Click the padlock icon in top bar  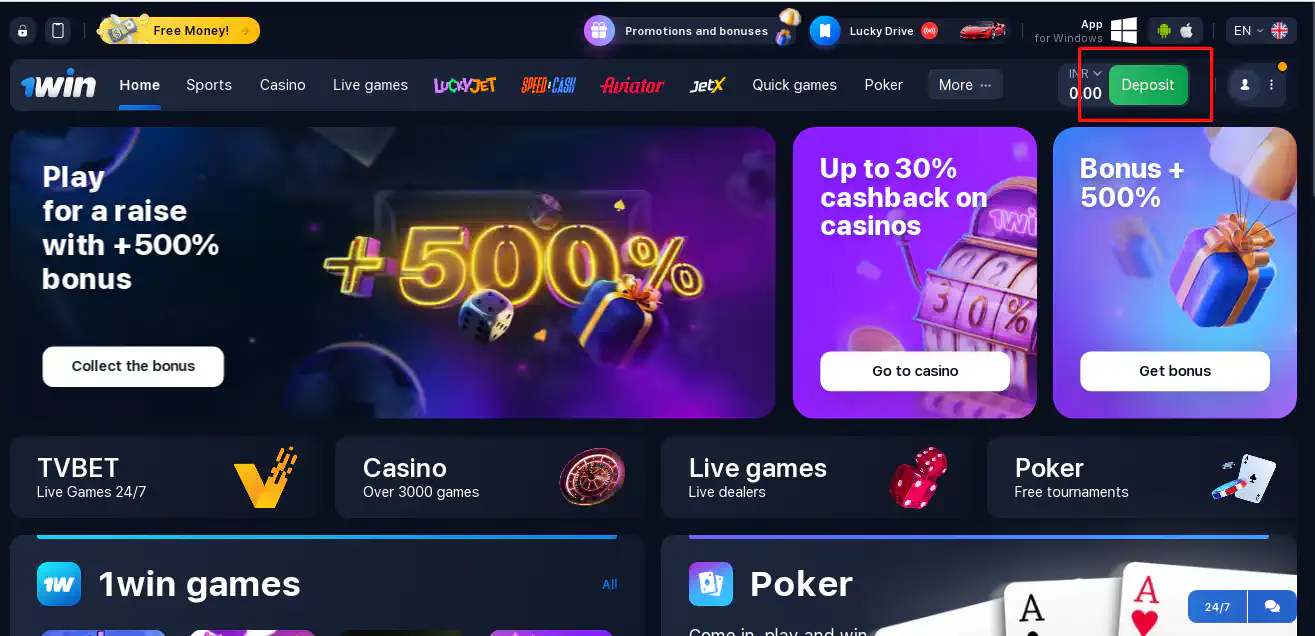point(23,31)
